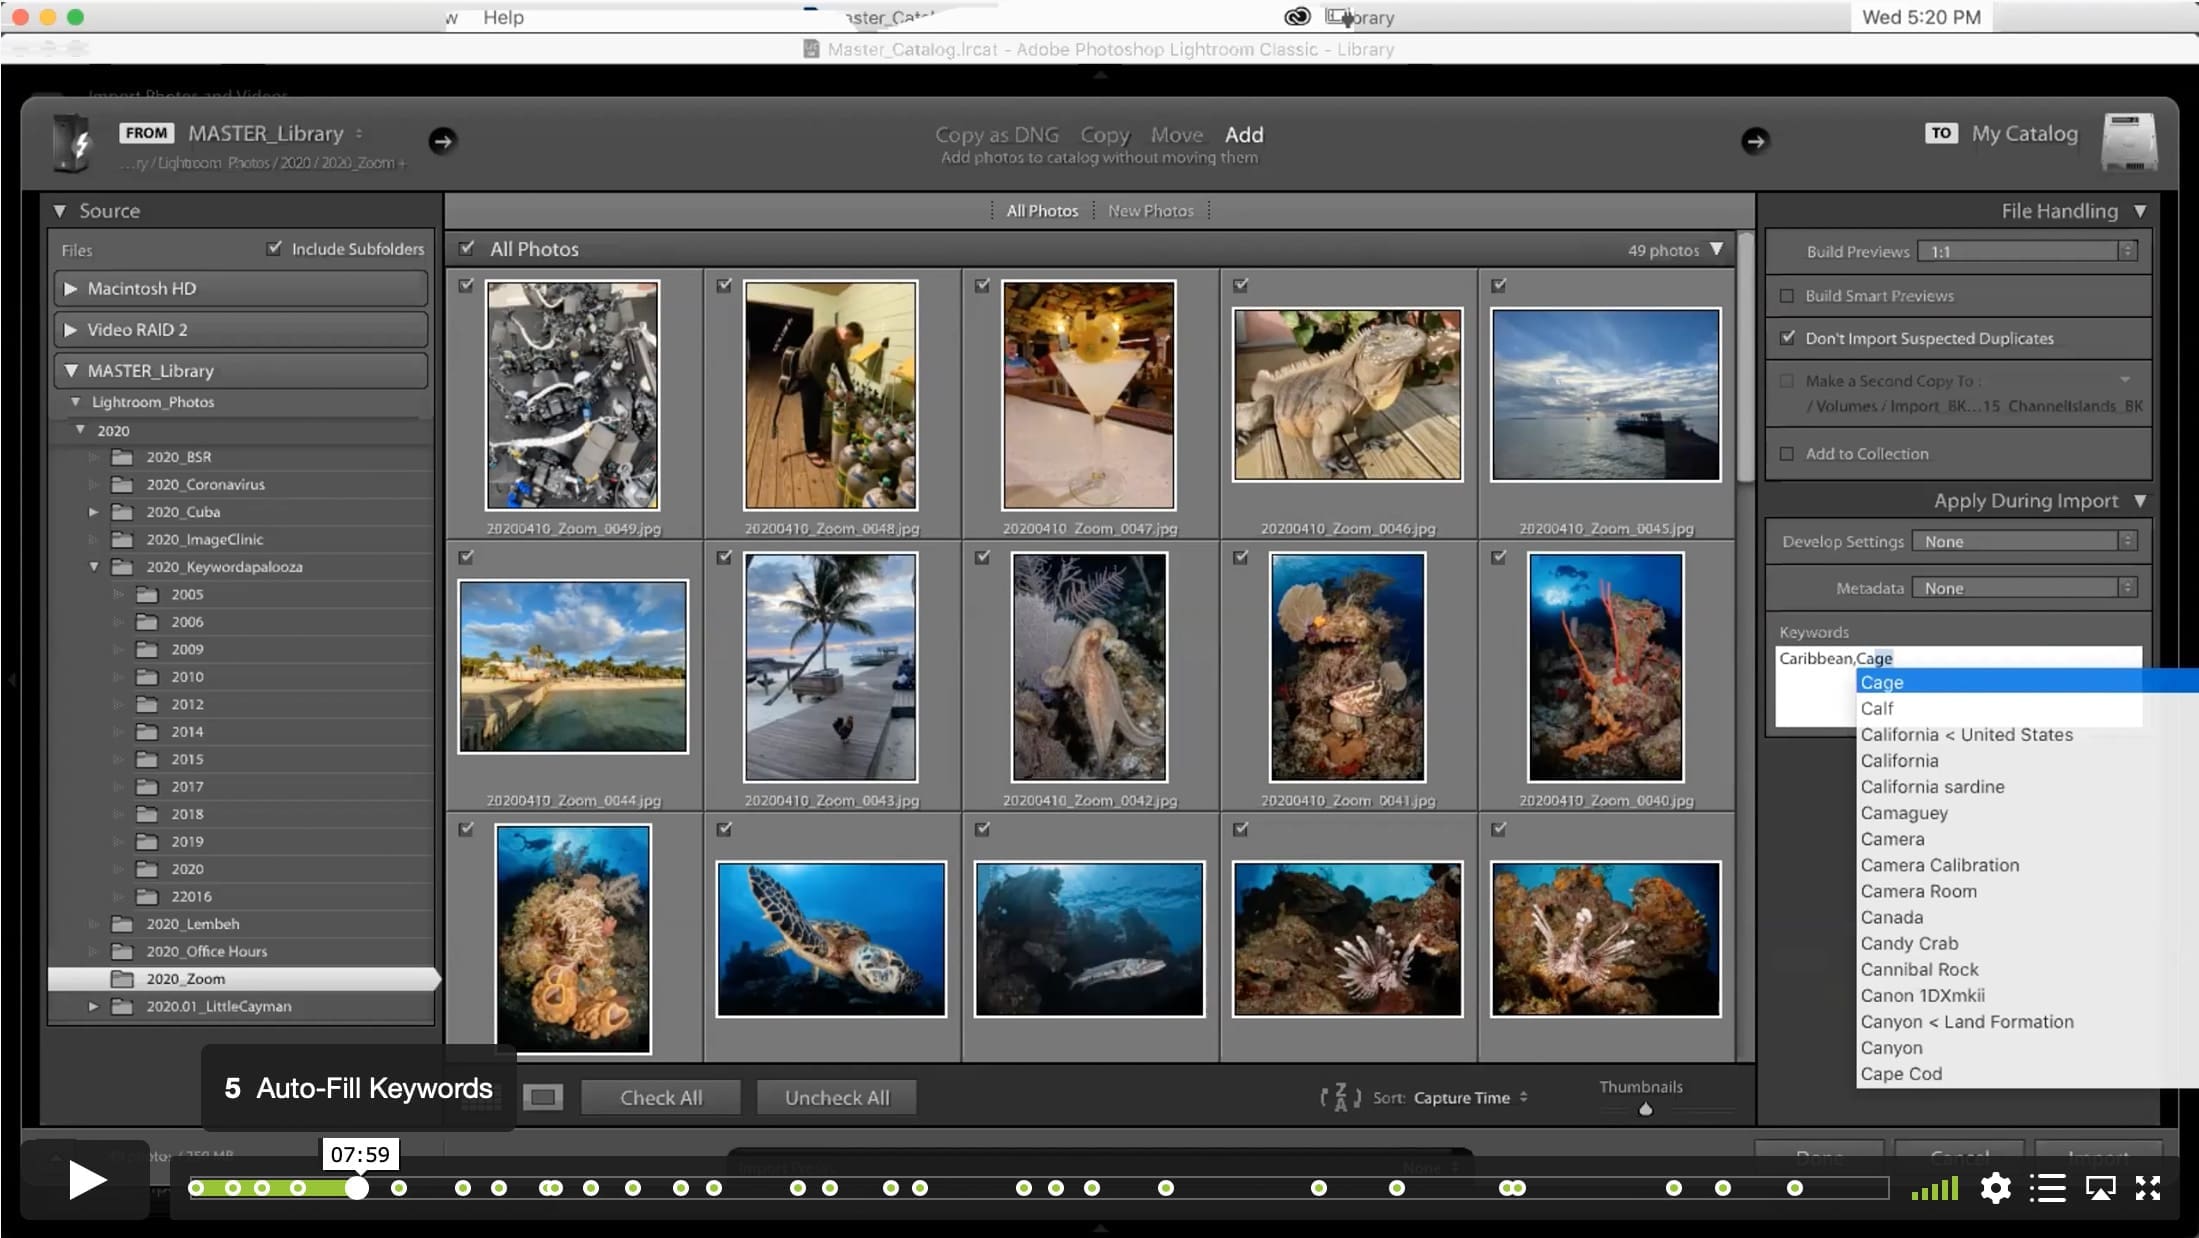This screenshot has width=2199, height=1238.
Task: Choose California sardine from keyword suggestions
Action: 1932,787
